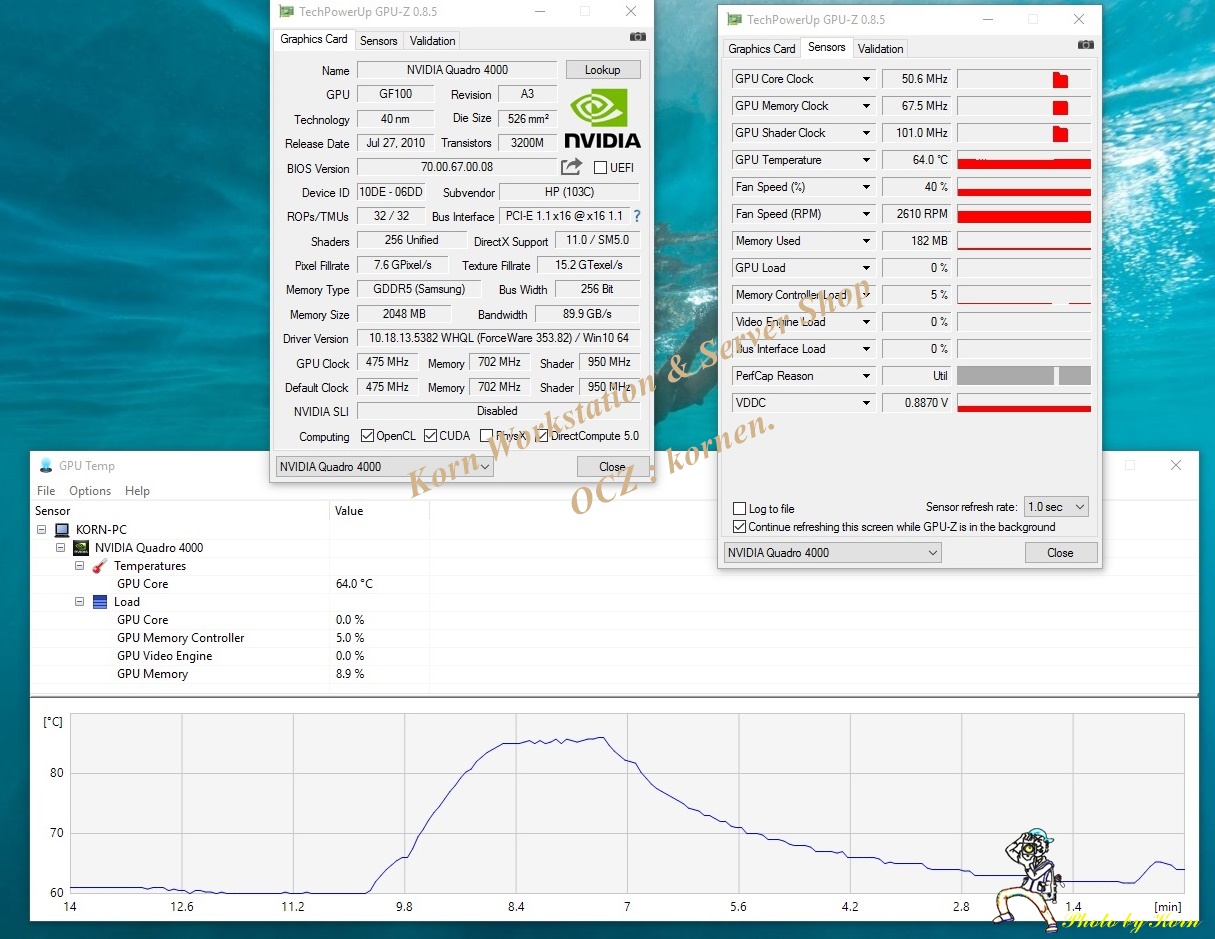Open the VDDC sensor dropdown
The width and height of the screenshot is (1215, 939).
click(866, 403)
